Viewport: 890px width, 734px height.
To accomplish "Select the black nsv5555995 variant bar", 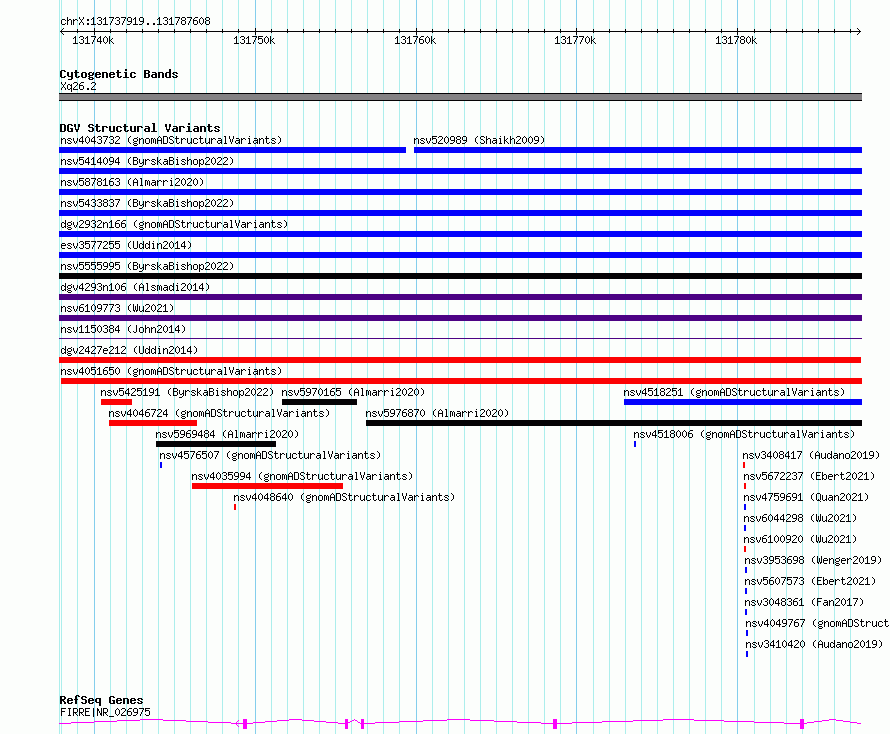I will (460, 276).
